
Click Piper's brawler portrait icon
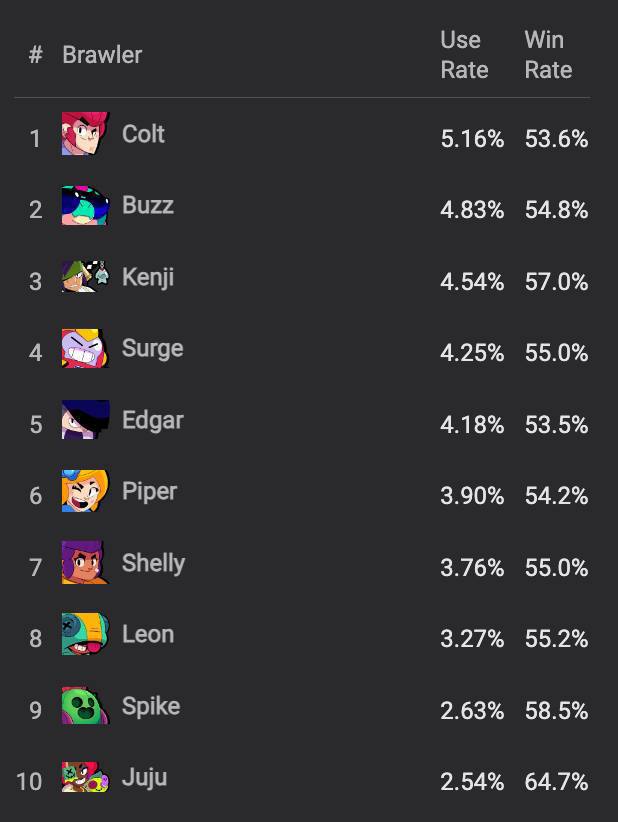(x=84, y=492)
